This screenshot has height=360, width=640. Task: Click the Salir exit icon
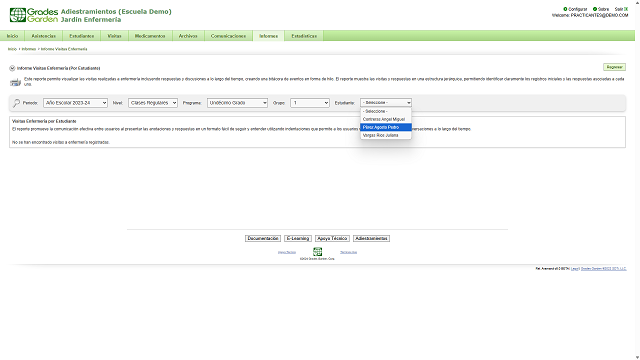pyautogui.click(x=626, y=9)
